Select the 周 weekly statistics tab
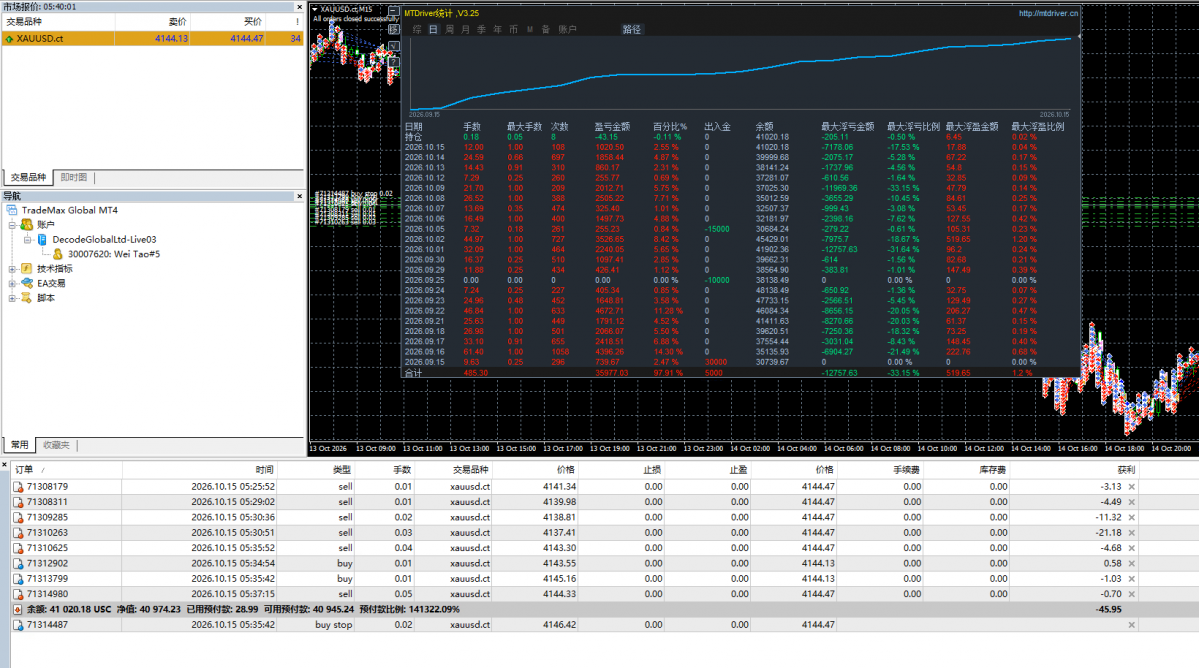 [x=450, y=30]
